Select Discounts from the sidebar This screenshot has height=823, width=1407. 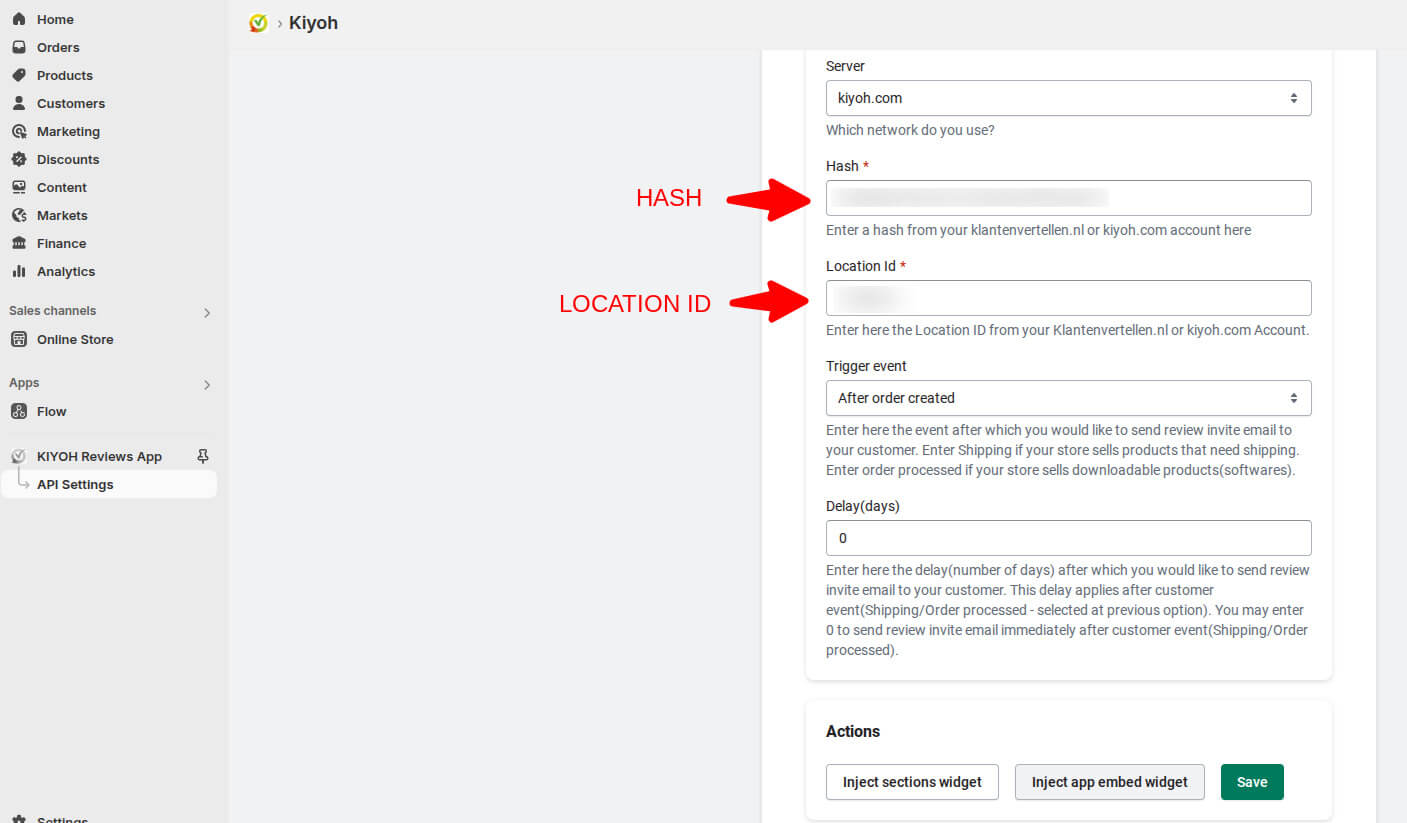[67, 159]
